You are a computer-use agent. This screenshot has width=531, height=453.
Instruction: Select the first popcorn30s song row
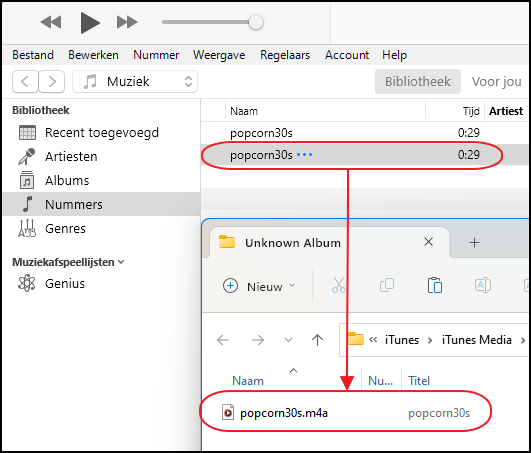364,133
